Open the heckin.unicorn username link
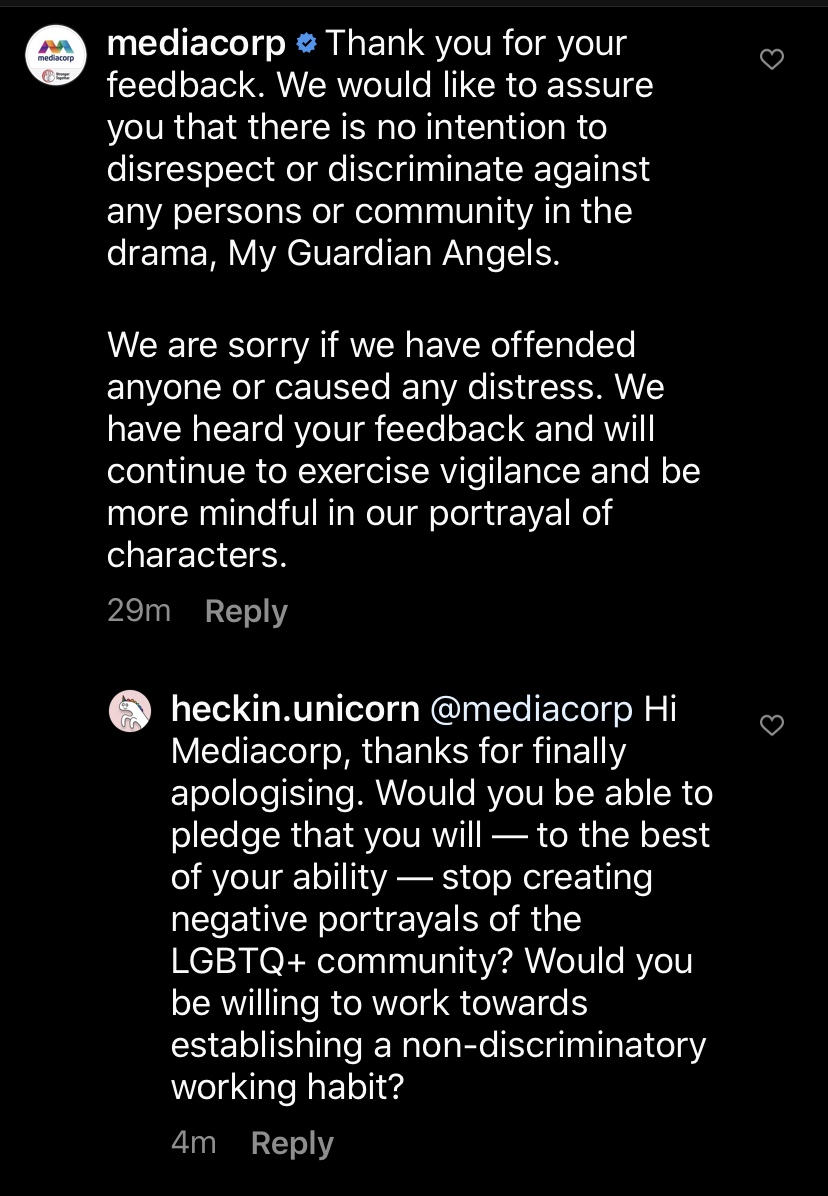828x1196 pixels. click(295, 709)
